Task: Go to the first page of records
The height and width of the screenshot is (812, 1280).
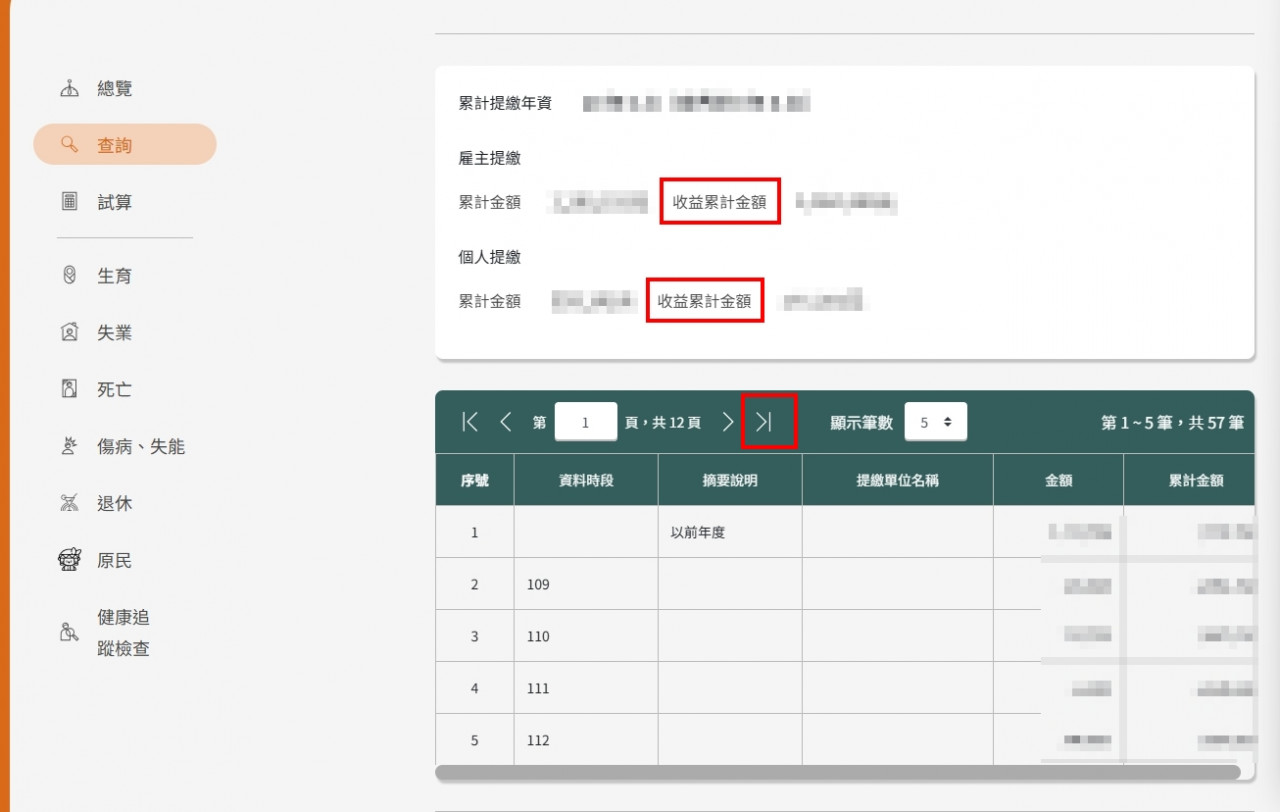Action: [469, 421]
